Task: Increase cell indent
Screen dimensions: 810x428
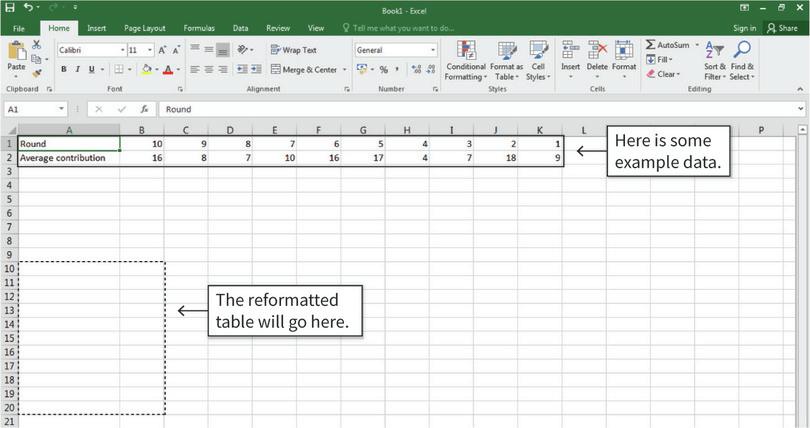Action: [x=256, y=69]
